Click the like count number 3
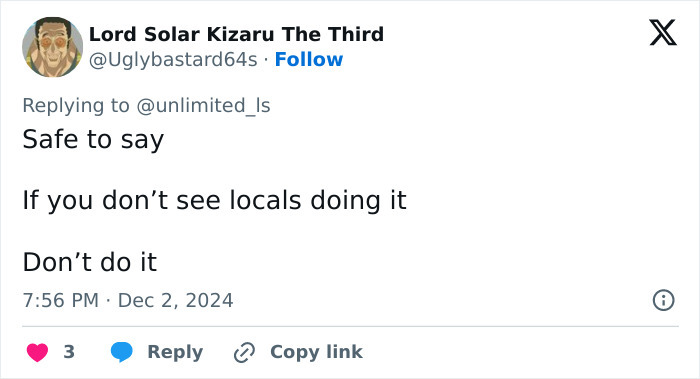Screen dimensions: 700x379 (x=69, y=352)
